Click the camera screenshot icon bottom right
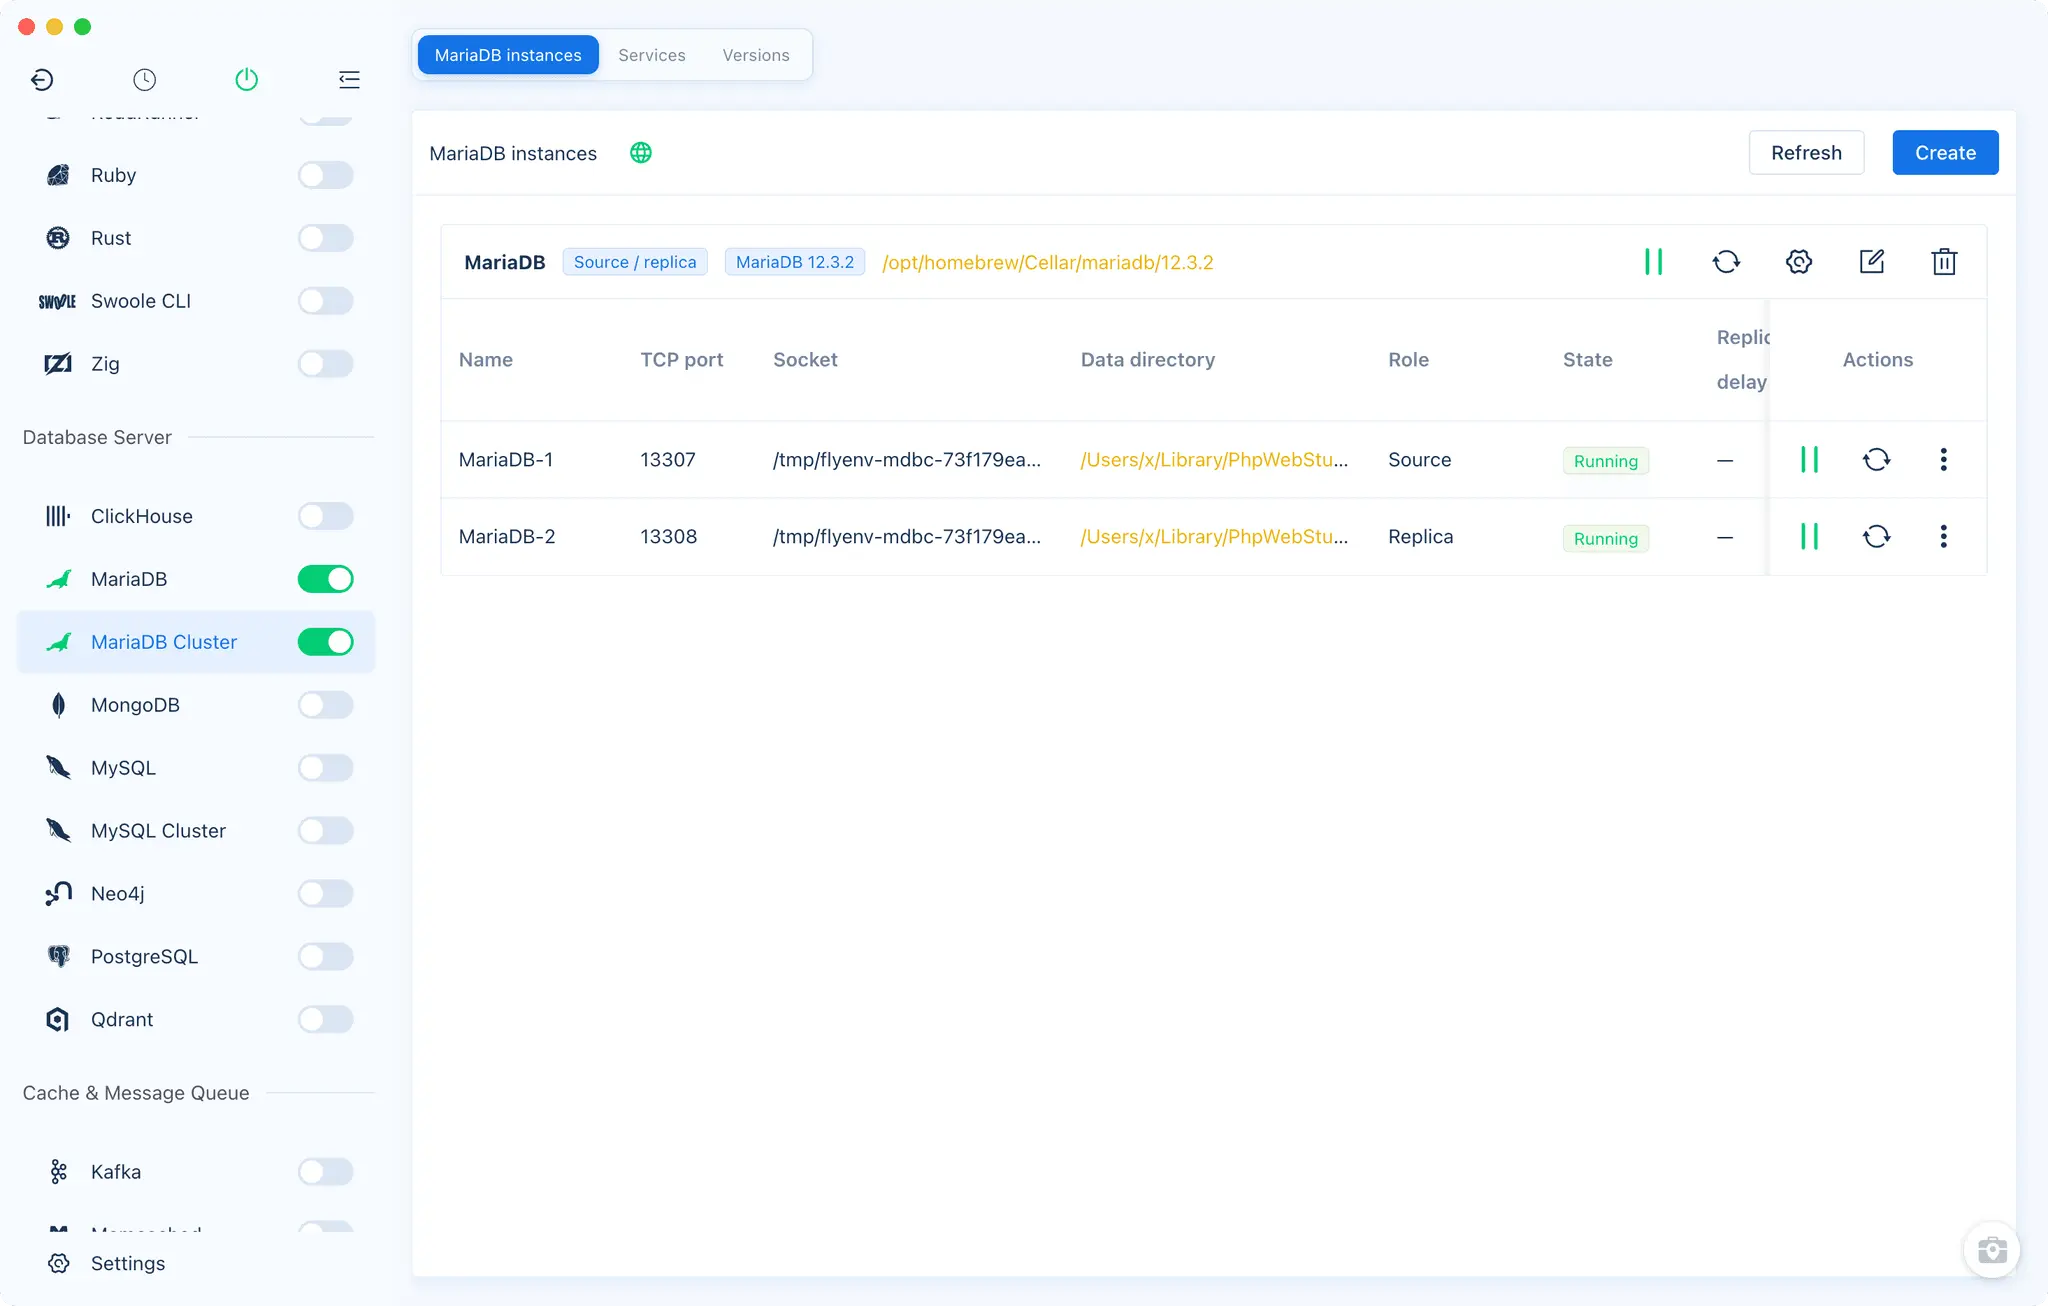2048x1306 pixels. 1992,1250
